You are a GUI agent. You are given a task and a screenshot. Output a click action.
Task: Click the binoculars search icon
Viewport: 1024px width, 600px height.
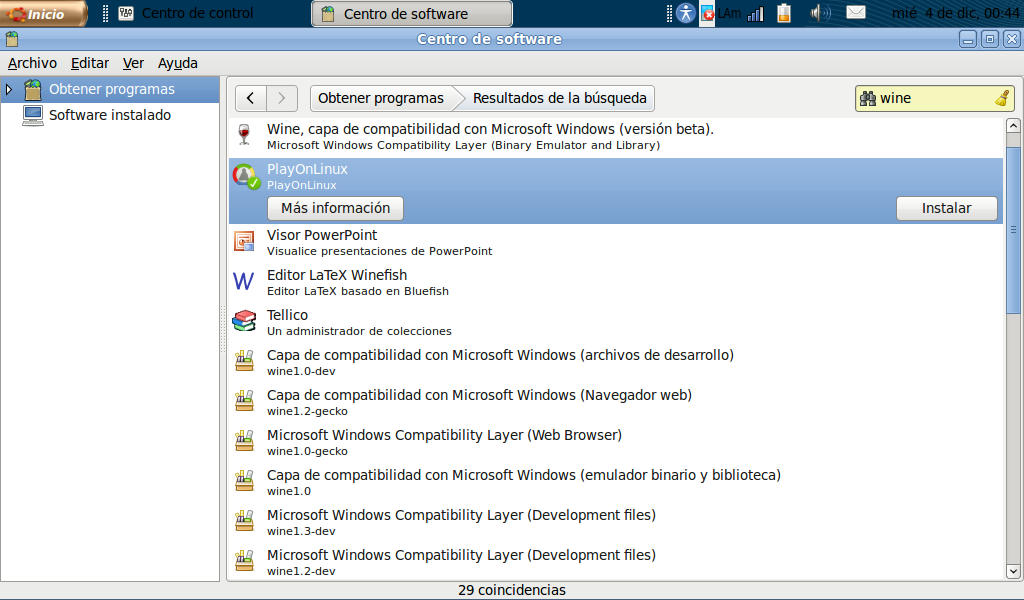click(867, 99)
